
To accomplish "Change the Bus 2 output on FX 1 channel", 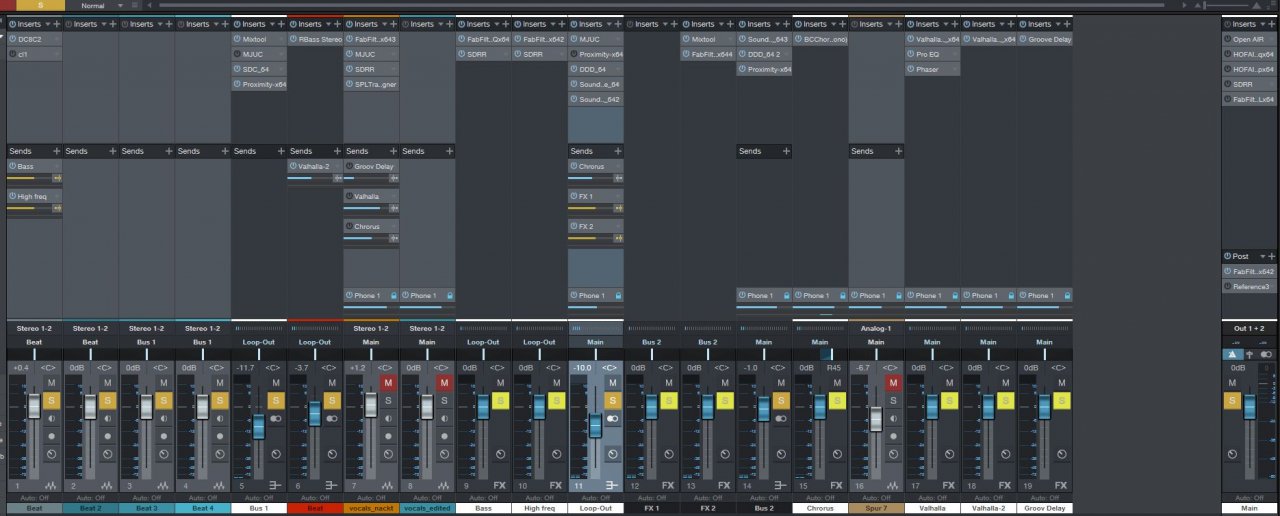I will tap(651, 342).
